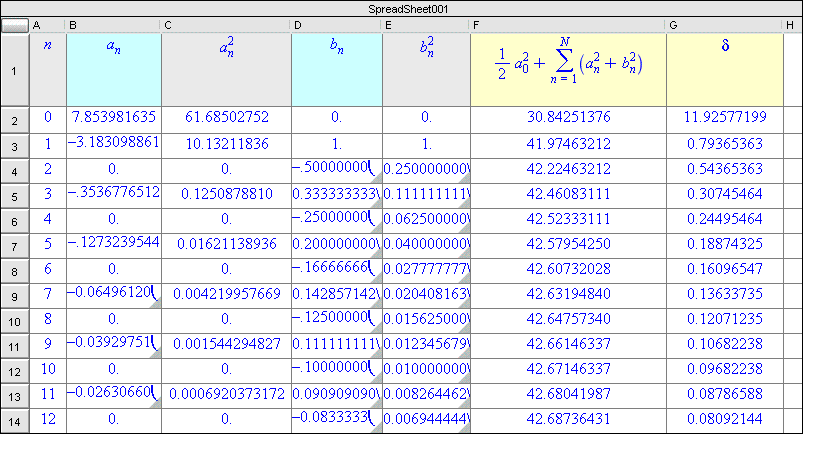Click column F header
This screenshot has width=823, height=454.
click(x=568, y=25)
